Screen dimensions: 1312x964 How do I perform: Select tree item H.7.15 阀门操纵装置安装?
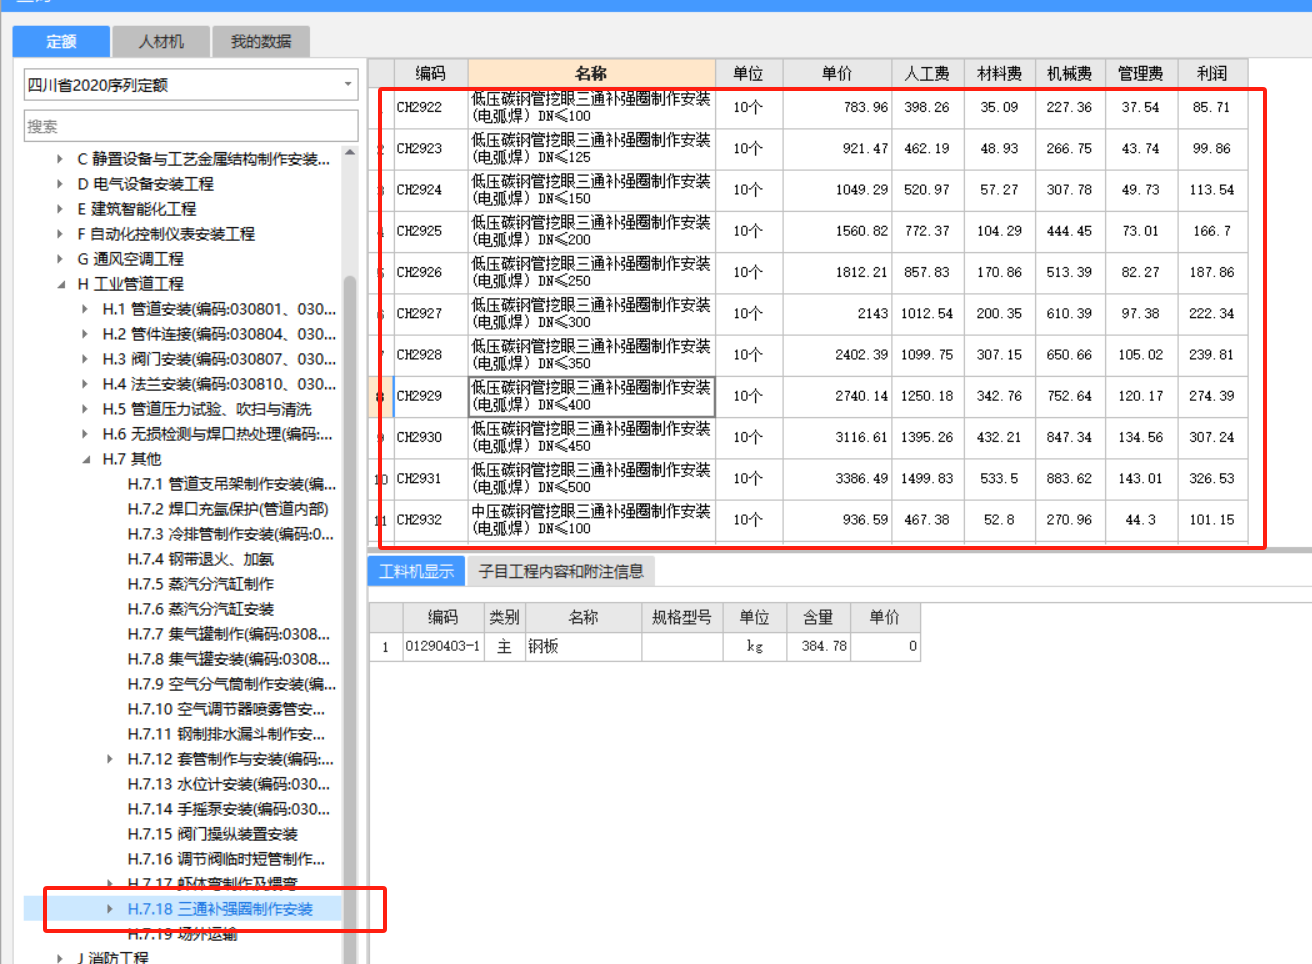[x=213, y=834]
